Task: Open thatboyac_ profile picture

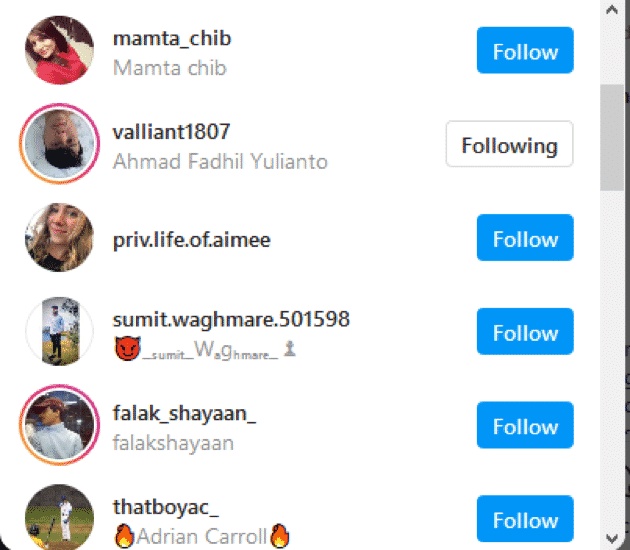Action: pos(59,517)
